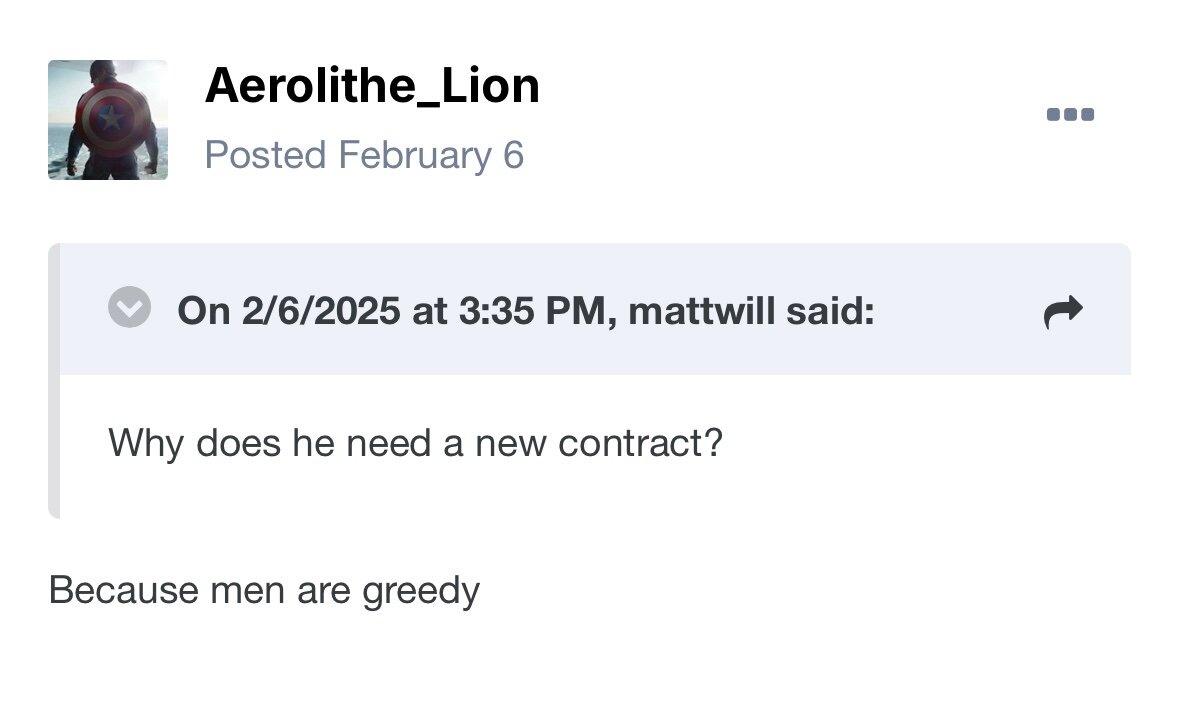Screen dimensions: 1179x707
Task: Open Aerolithe_Lion's Captain America avatar
Action: 108,120
